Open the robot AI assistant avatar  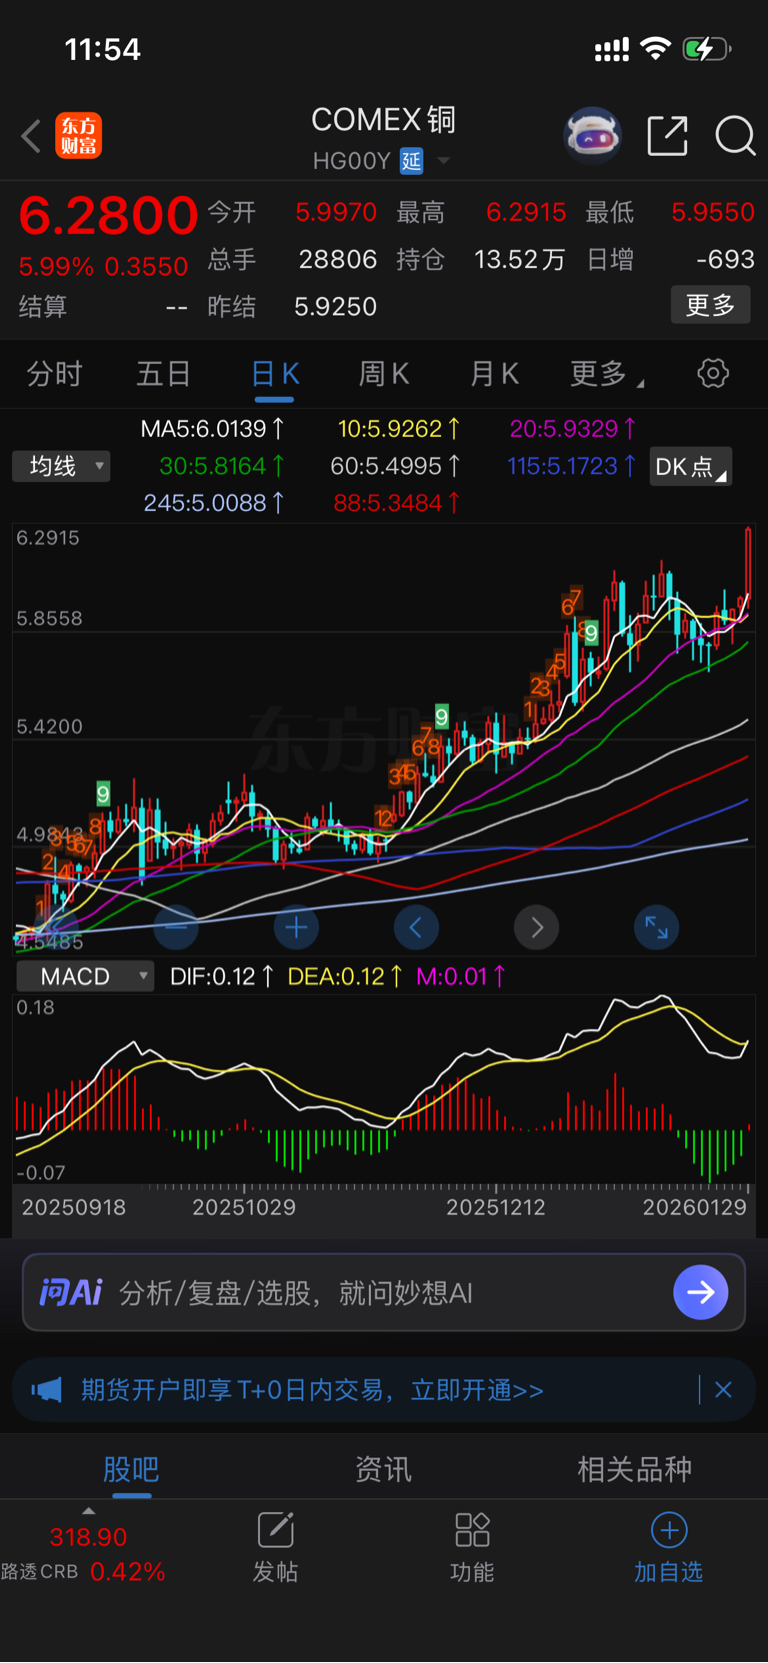[x=593, y=135]
